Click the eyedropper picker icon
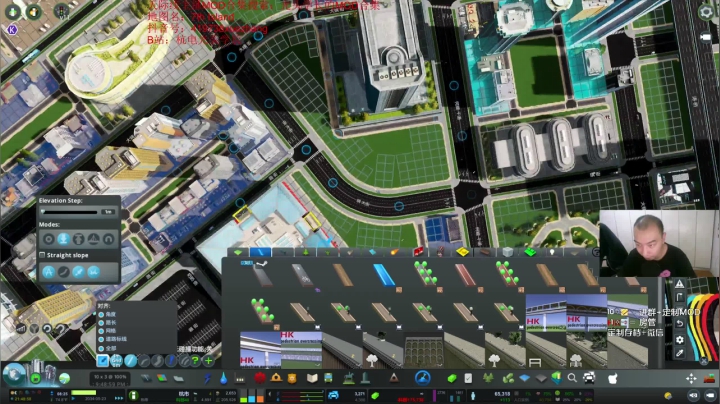The image size is (720, 404). pos(680,353)
